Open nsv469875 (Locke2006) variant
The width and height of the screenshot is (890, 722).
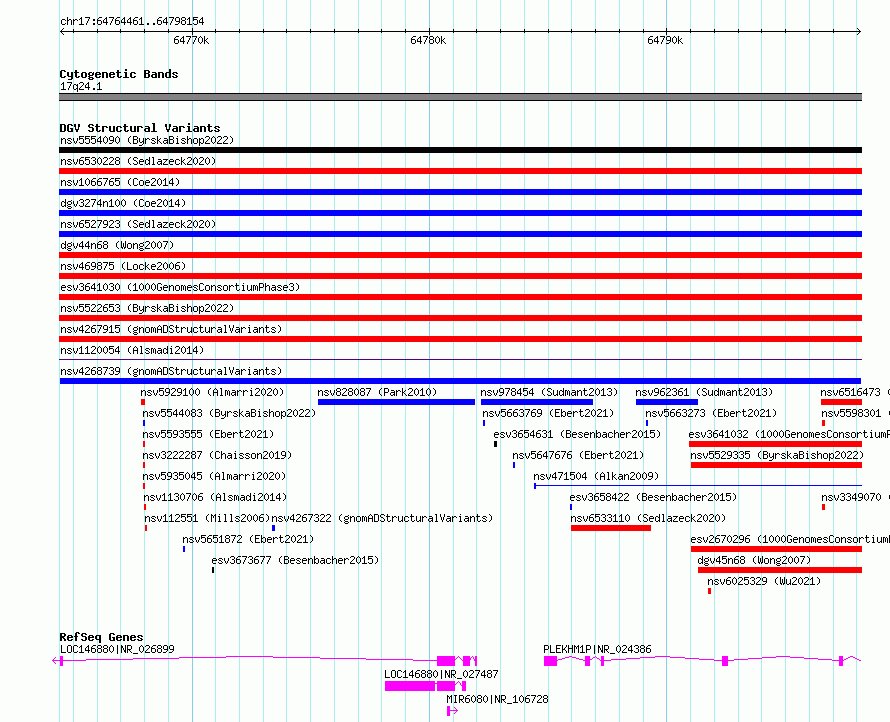coord(123,266)
